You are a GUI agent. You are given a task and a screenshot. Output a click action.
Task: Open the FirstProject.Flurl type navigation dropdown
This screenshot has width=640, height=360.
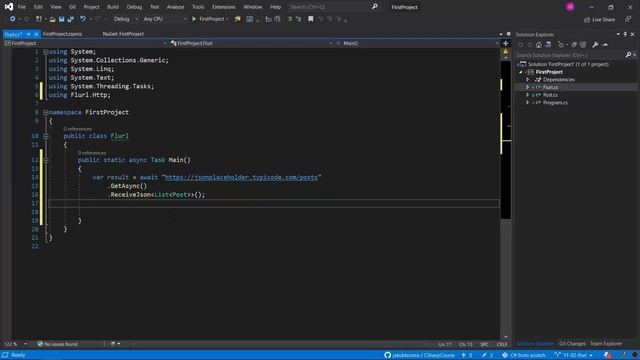click(251, 43)
